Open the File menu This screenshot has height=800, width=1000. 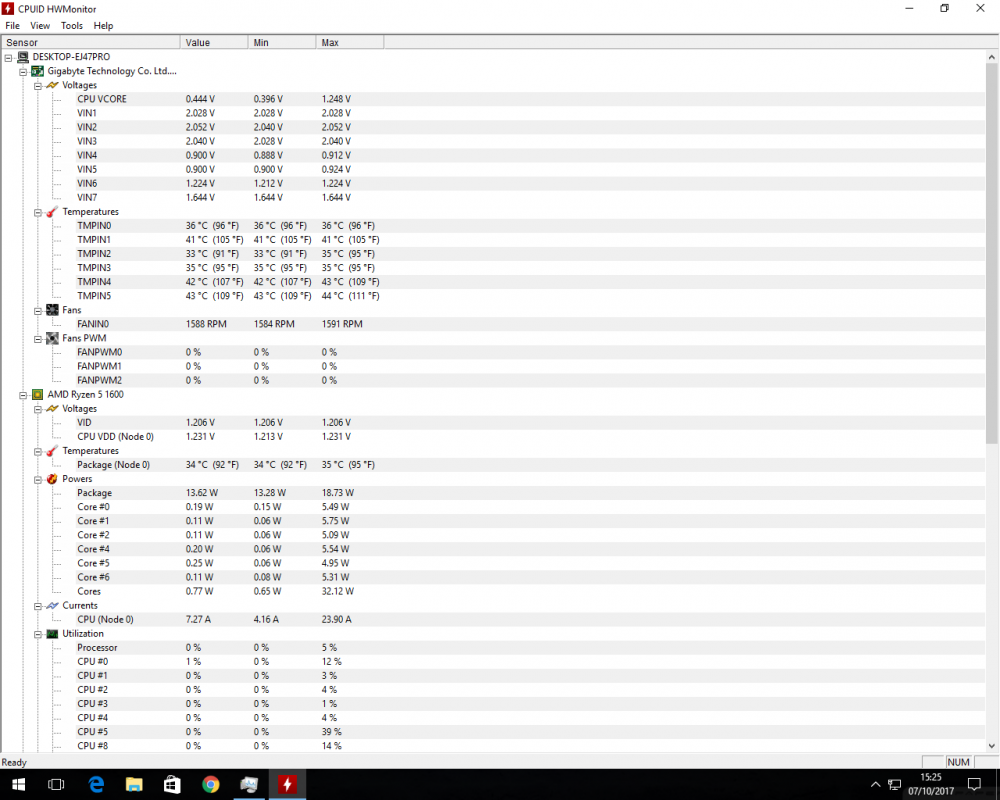[x=13, y=25]
